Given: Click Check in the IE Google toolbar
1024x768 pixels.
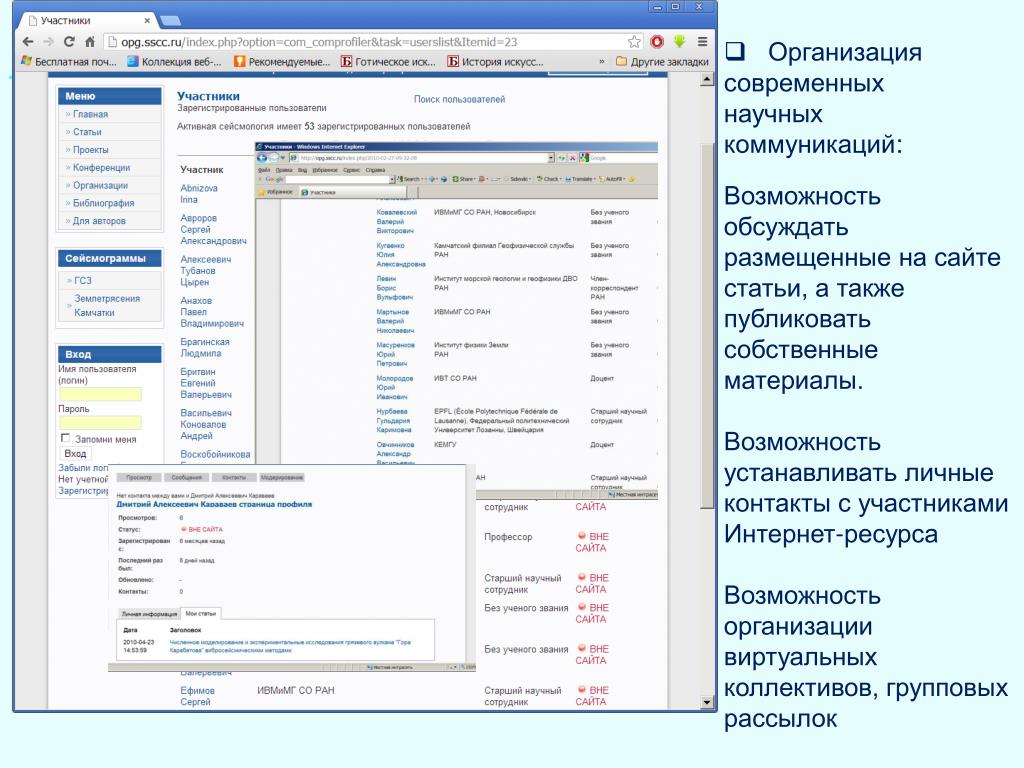Looking at the screenshot, I should click(548, 179).
